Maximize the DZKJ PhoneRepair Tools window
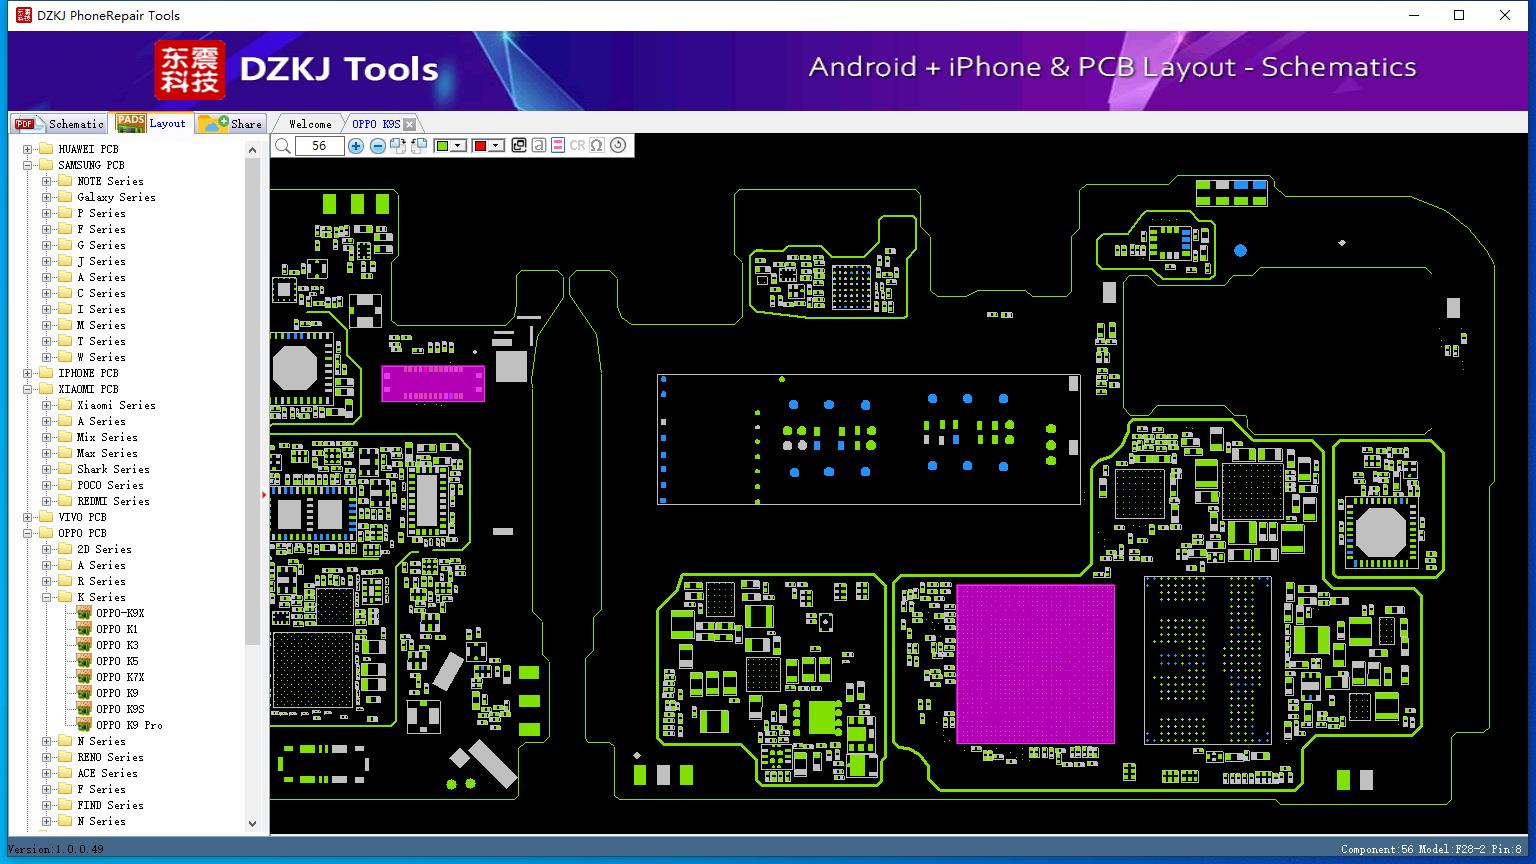This screenshot has width=1536, height=864. click(1459, 15)
